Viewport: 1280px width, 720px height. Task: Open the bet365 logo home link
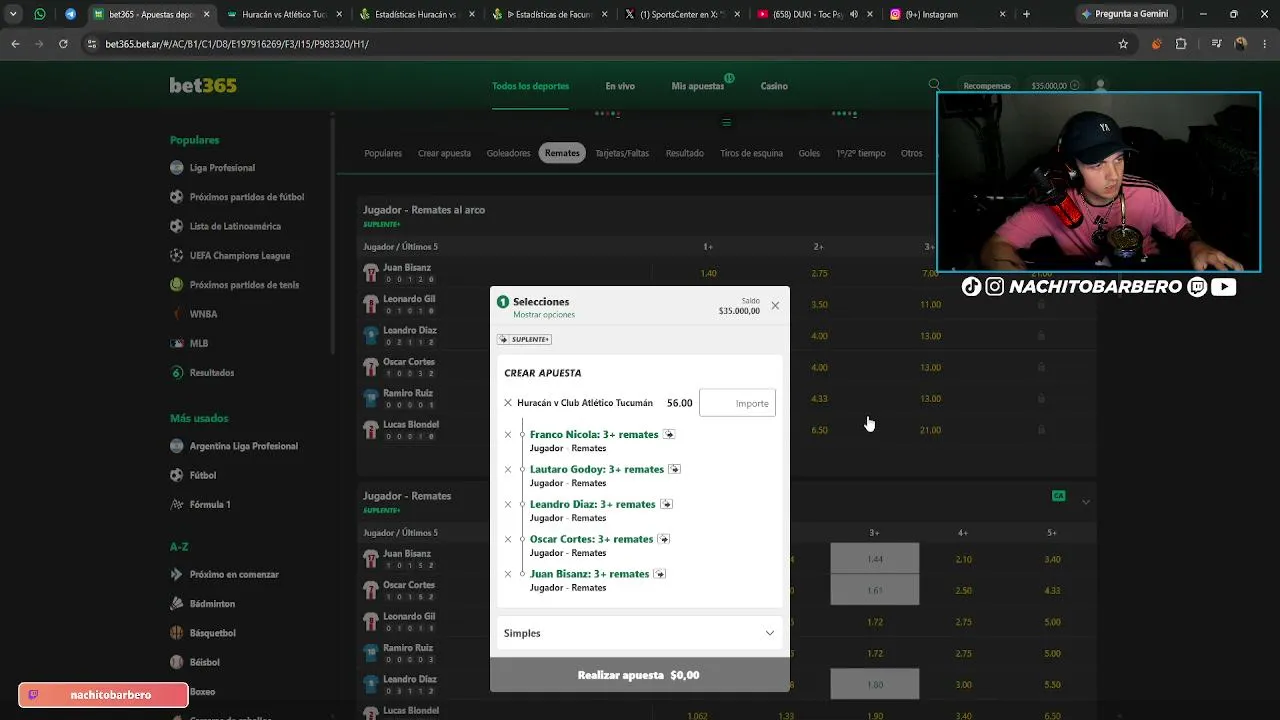(203, 86)
